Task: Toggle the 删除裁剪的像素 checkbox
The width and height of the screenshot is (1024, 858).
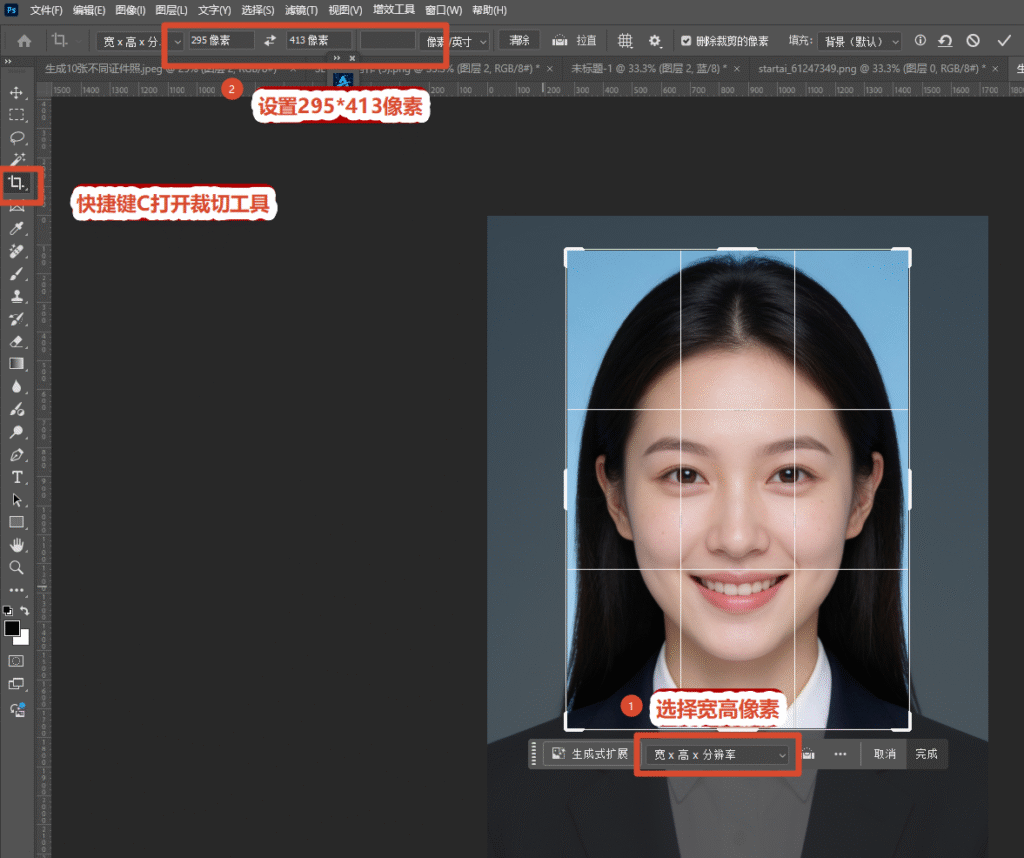Action: tap(686, 40)
